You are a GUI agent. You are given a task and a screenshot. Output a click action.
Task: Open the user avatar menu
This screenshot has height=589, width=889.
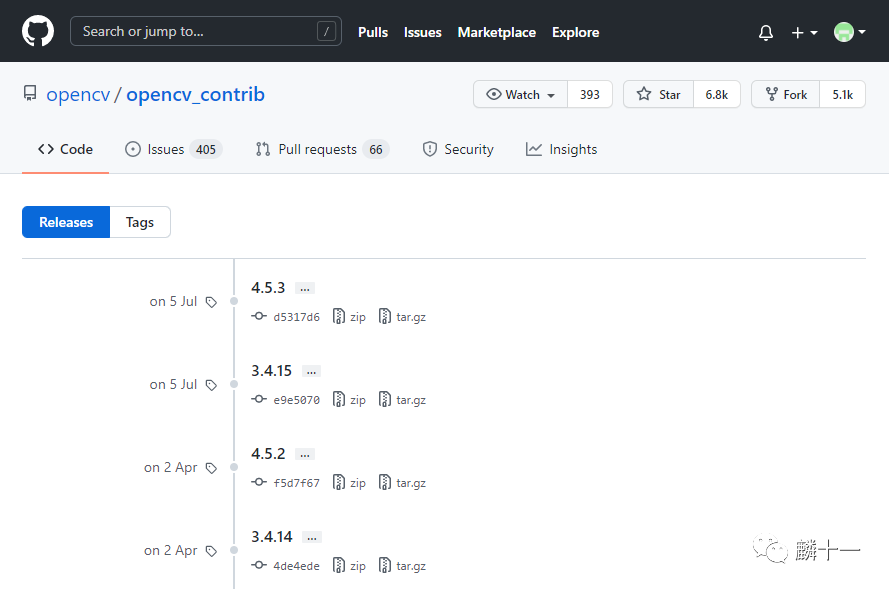click(x=849, y=32)
